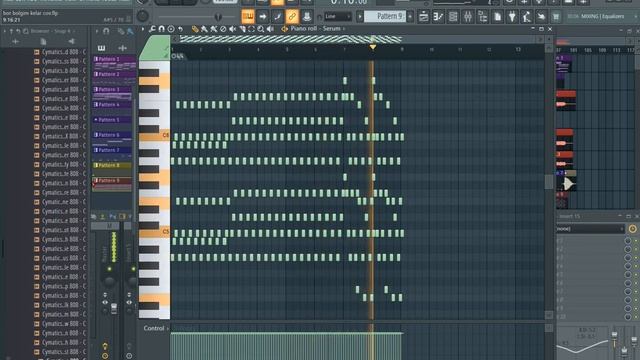Click the file icon in browser panel
640x360 pixels.
click(x=43, y=41)
